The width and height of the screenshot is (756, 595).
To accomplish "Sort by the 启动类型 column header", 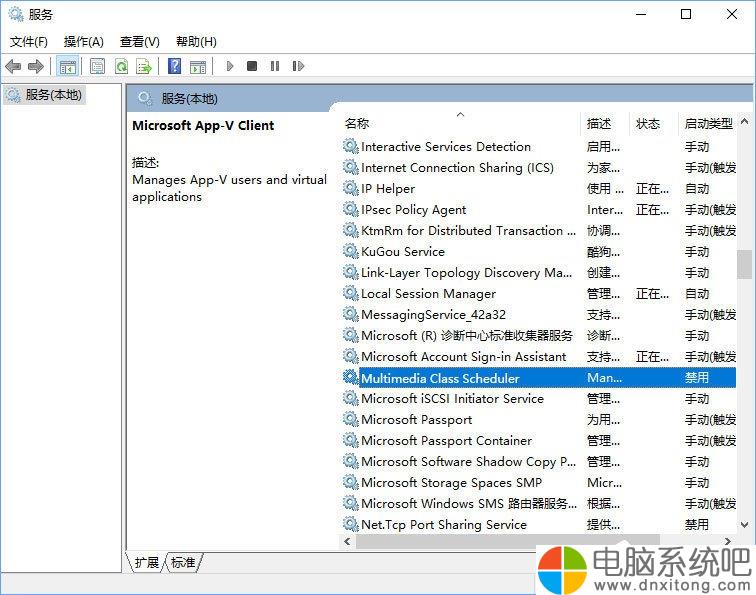I will point(708,123).
